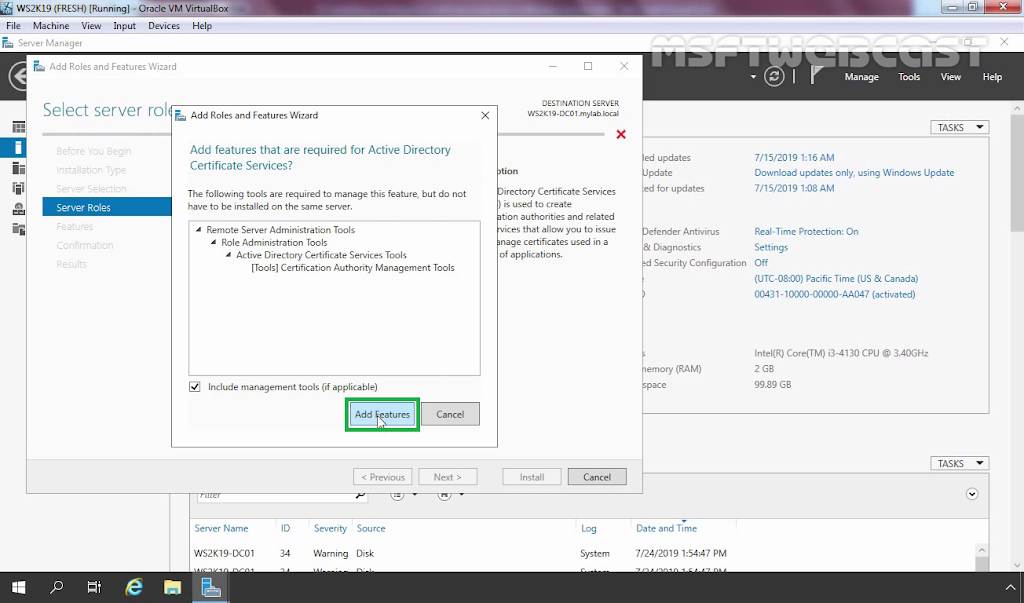Open the VirtualBox Input menu

click(x=124, y=25)
